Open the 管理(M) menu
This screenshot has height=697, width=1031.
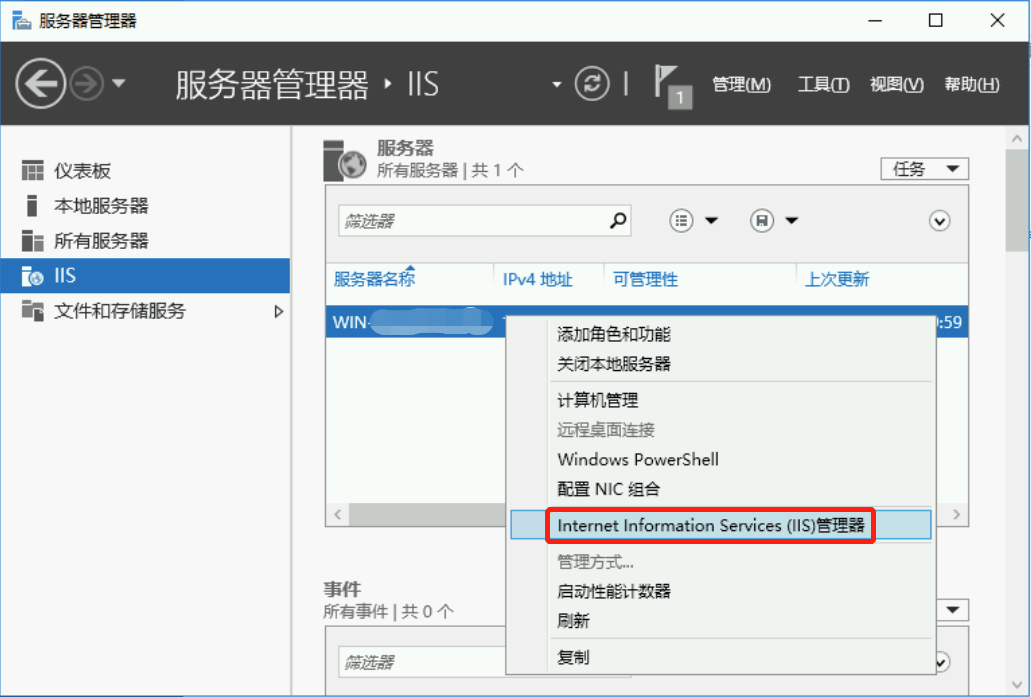point(741,85)
